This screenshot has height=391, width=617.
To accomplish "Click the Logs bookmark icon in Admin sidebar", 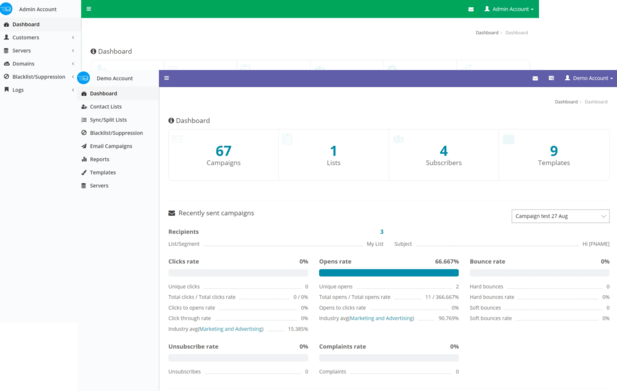I will (6, 90).
